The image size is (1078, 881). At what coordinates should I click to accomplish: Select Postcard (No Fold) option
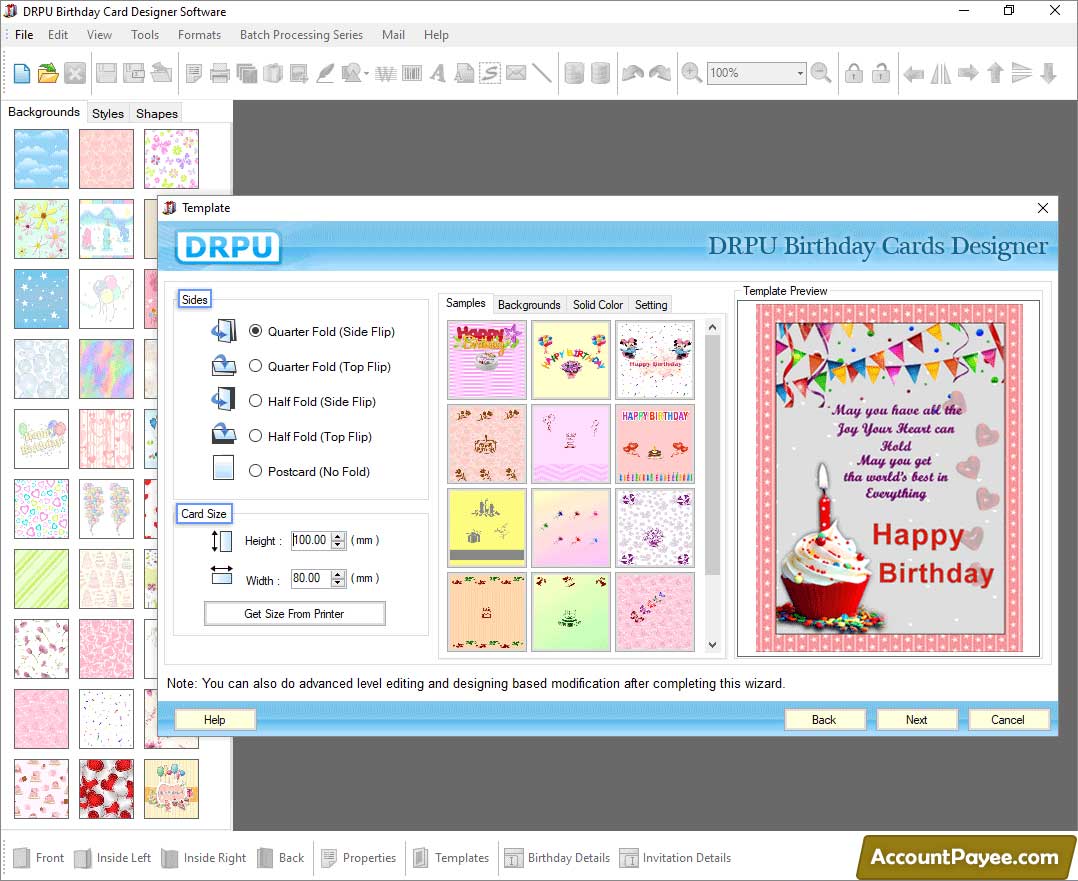coord(255,471)
